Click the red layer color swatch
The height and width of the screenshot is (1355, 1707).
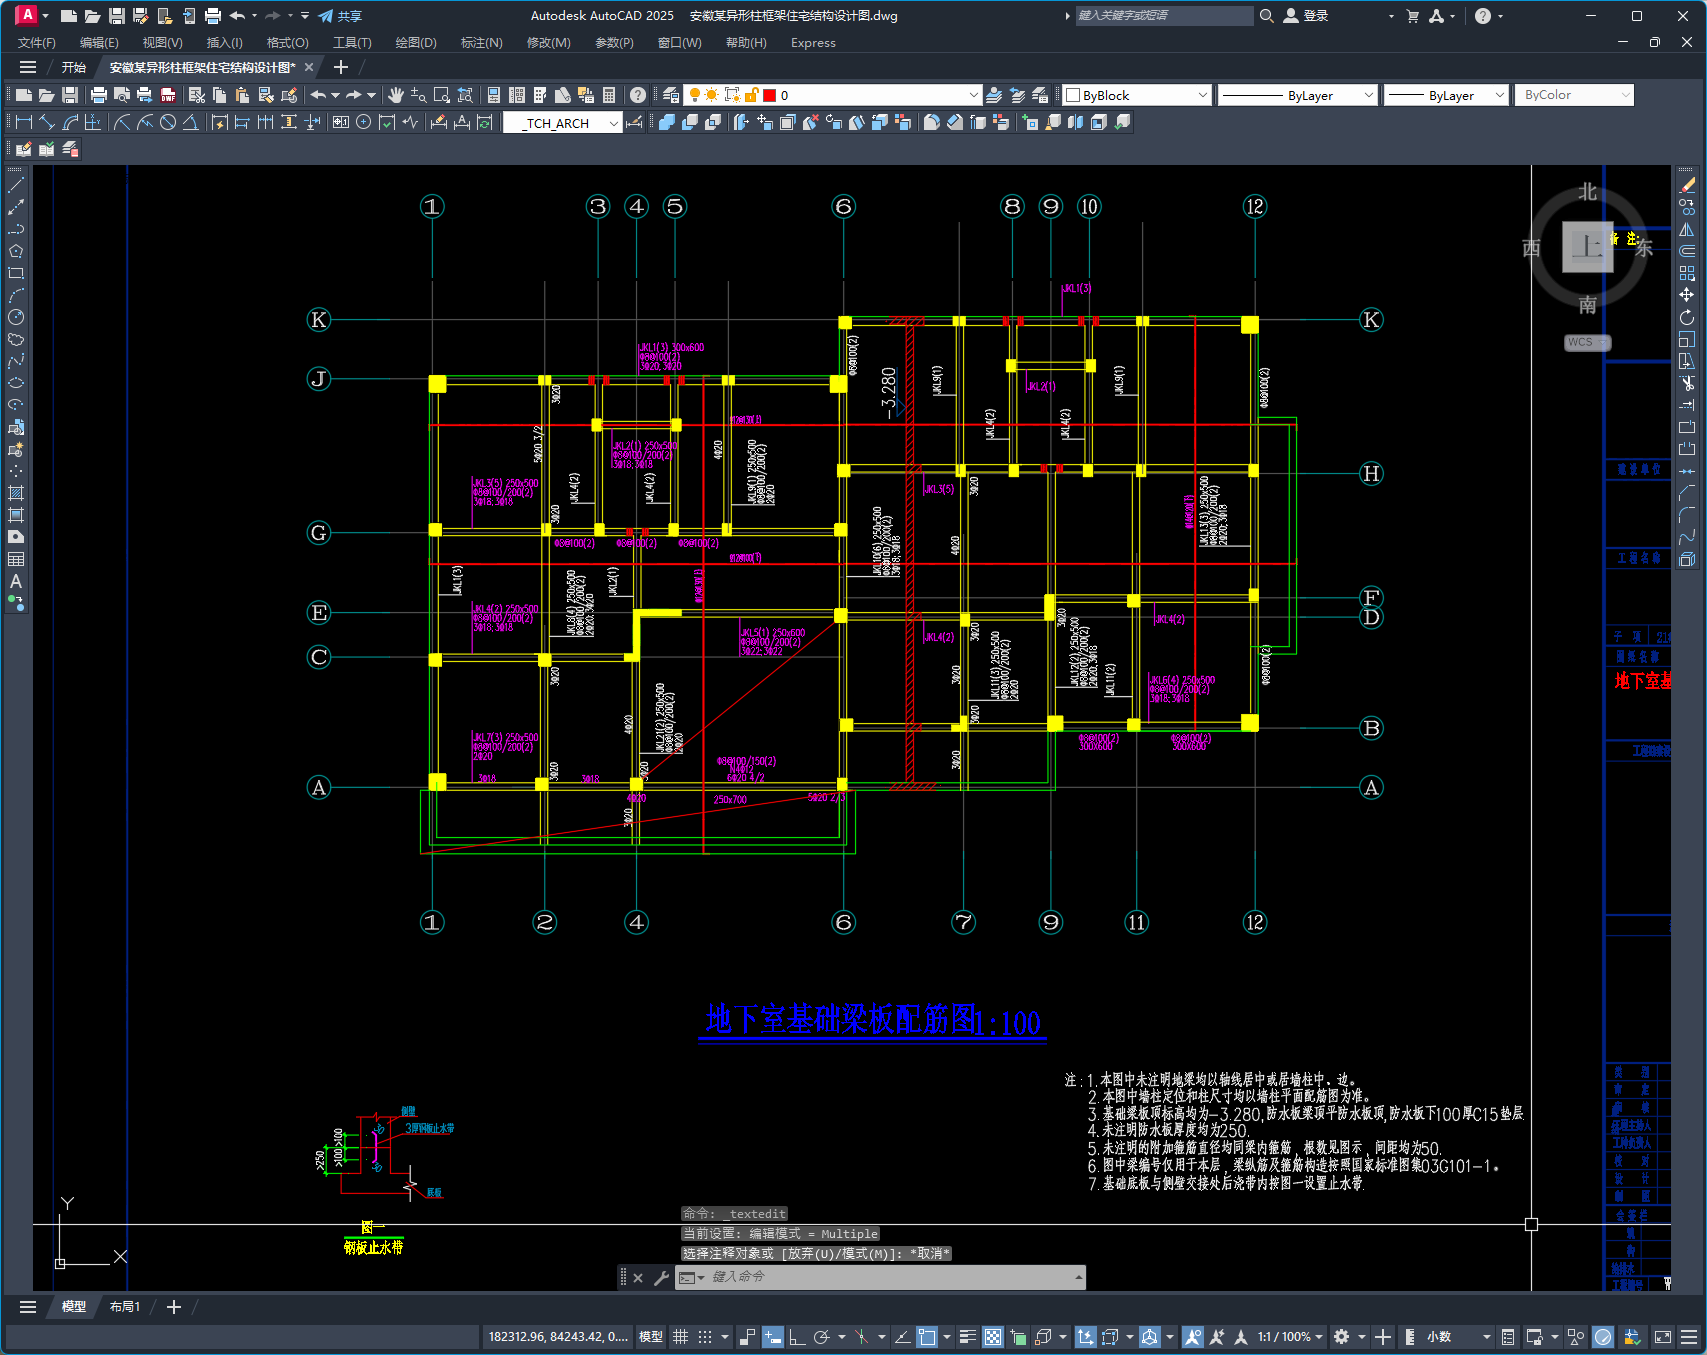(769, 95)
